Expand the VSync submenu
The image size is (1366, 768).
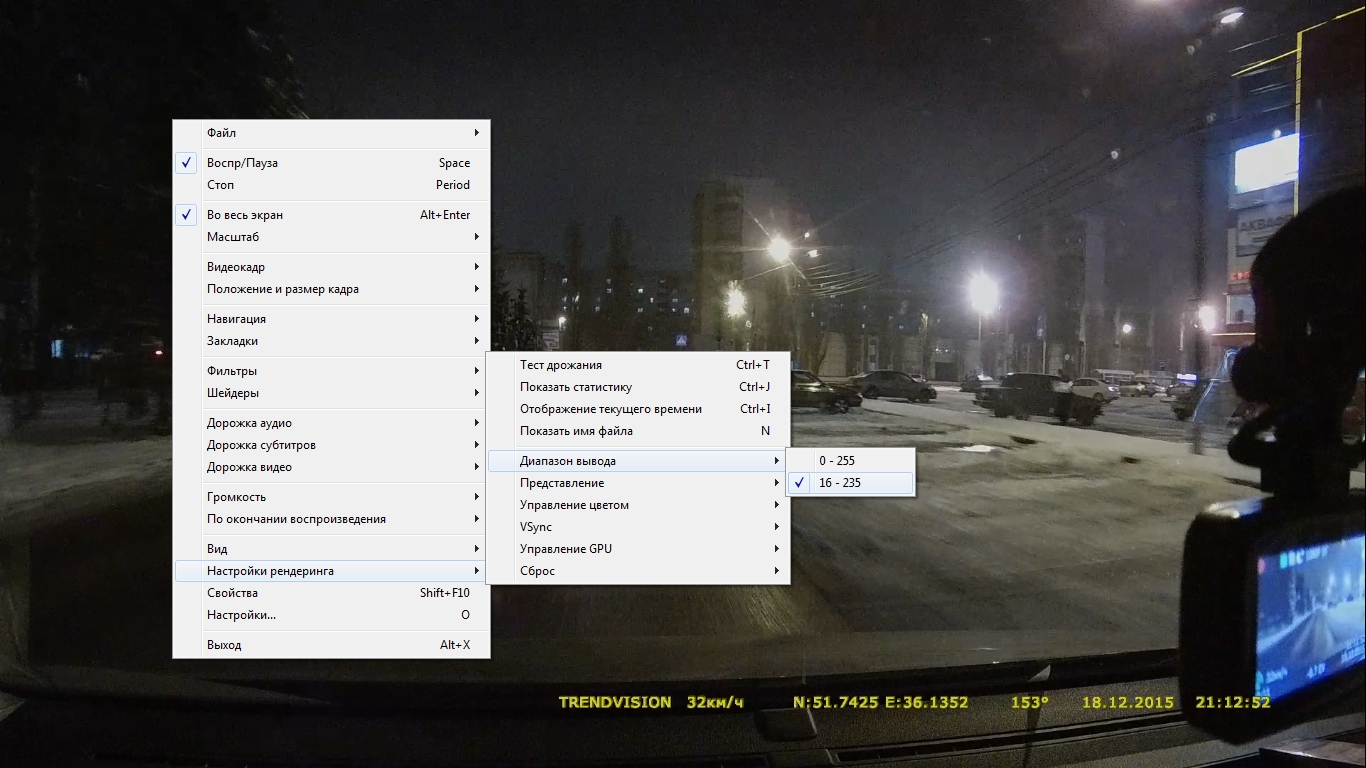(x=535, y=527)
